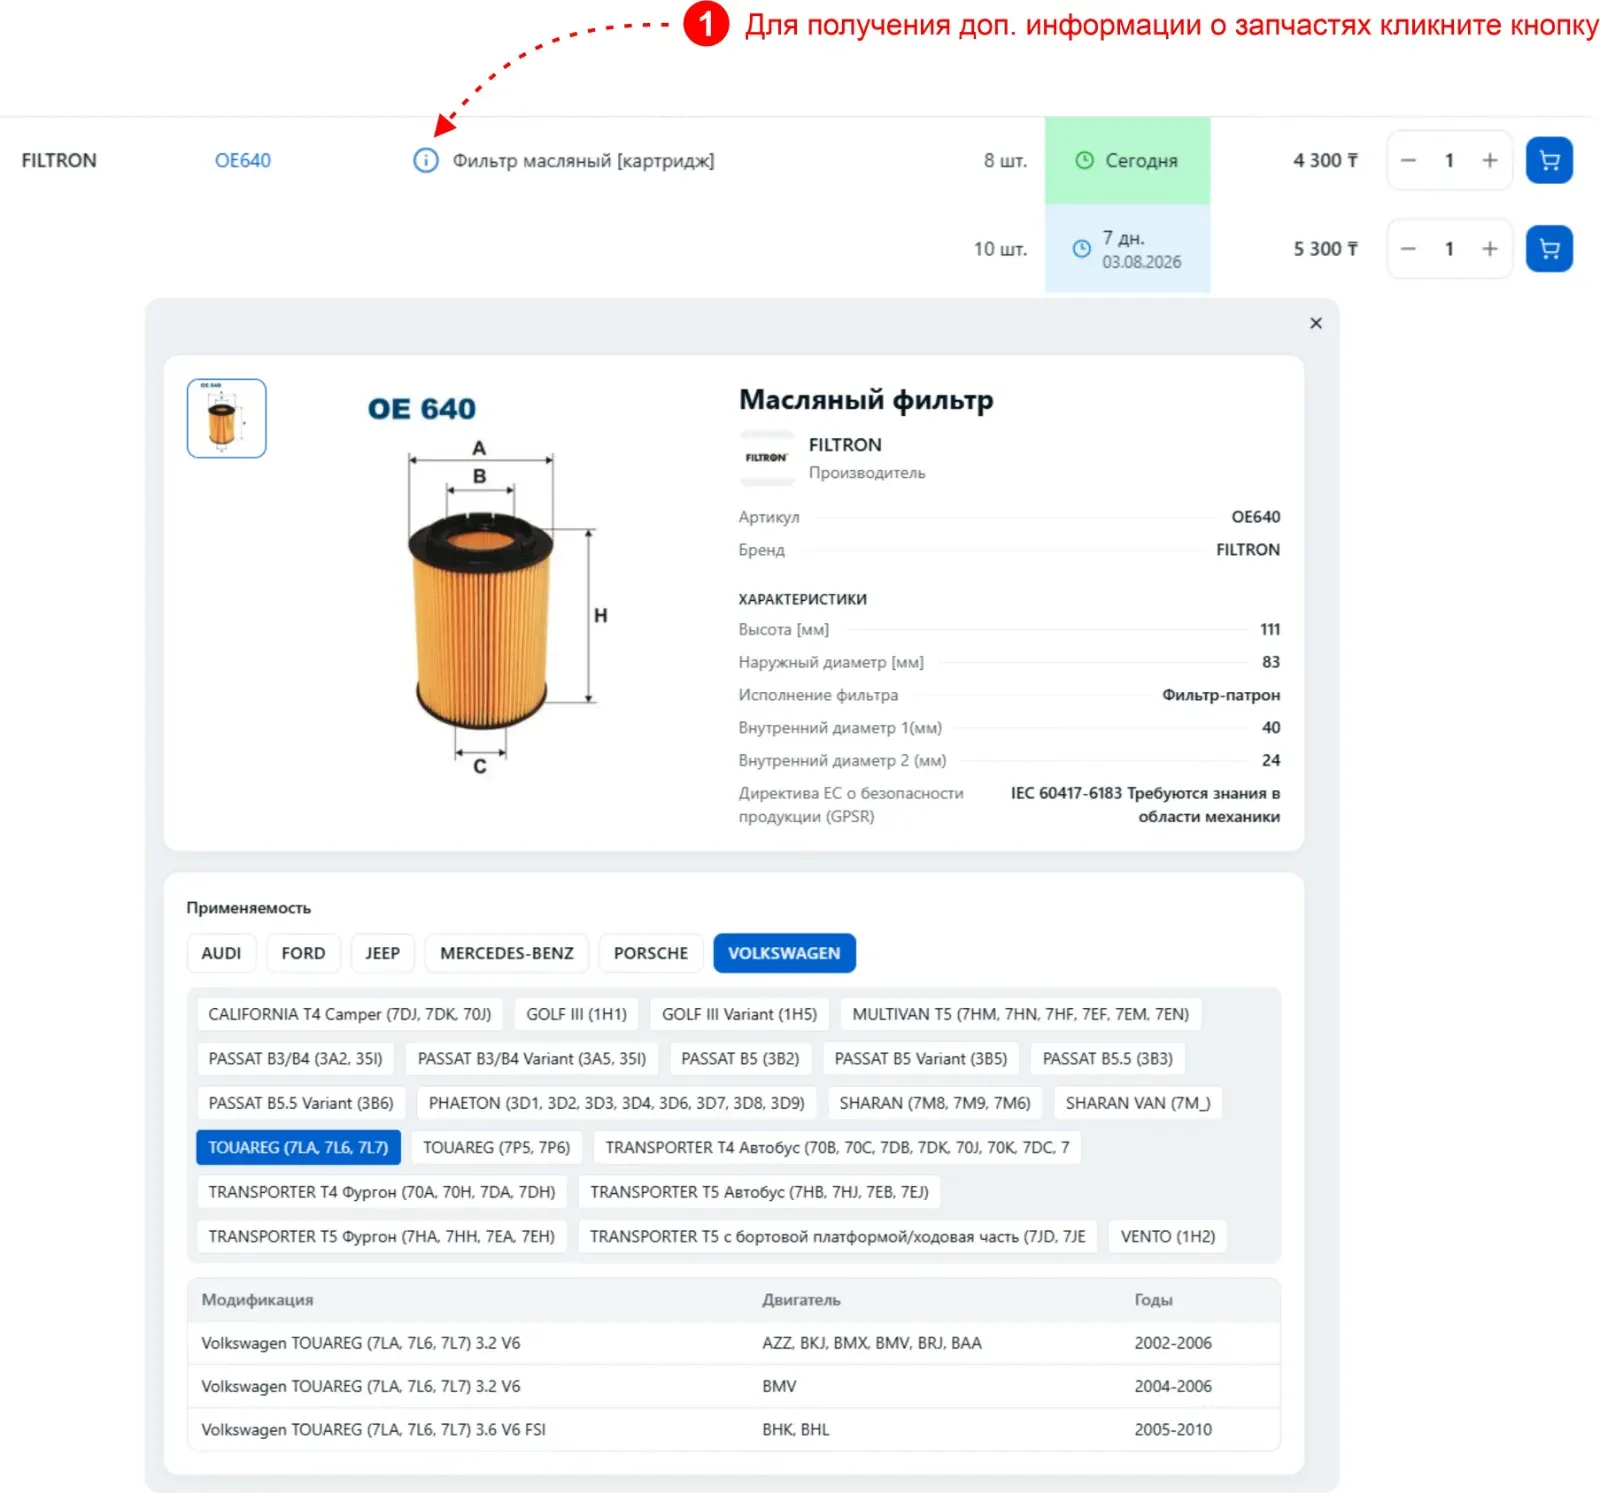Choose PASSAT B5.5 Variant (3B6) model
Image resolution: width=1600 pixels, height=1493 pixels.
(301, 1103)
